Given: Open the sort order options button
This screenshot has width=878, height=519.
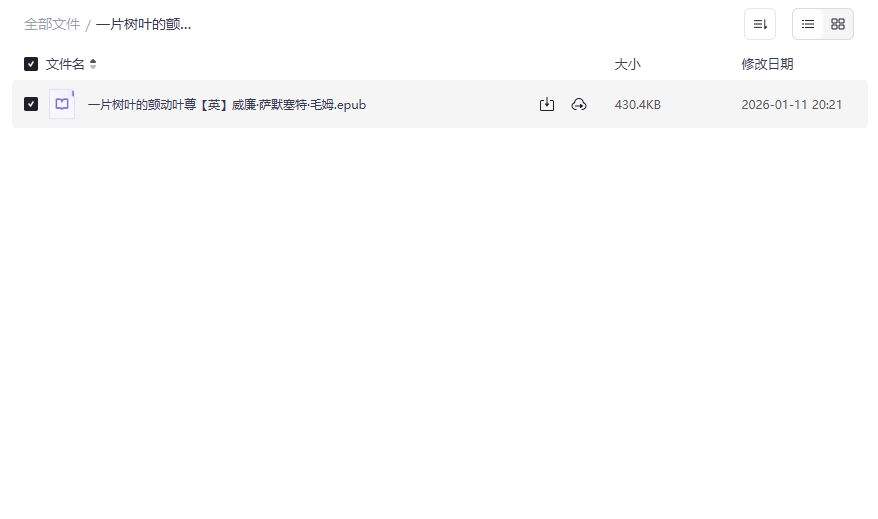Looking at the screenshot, I should (x=759, y=24).
